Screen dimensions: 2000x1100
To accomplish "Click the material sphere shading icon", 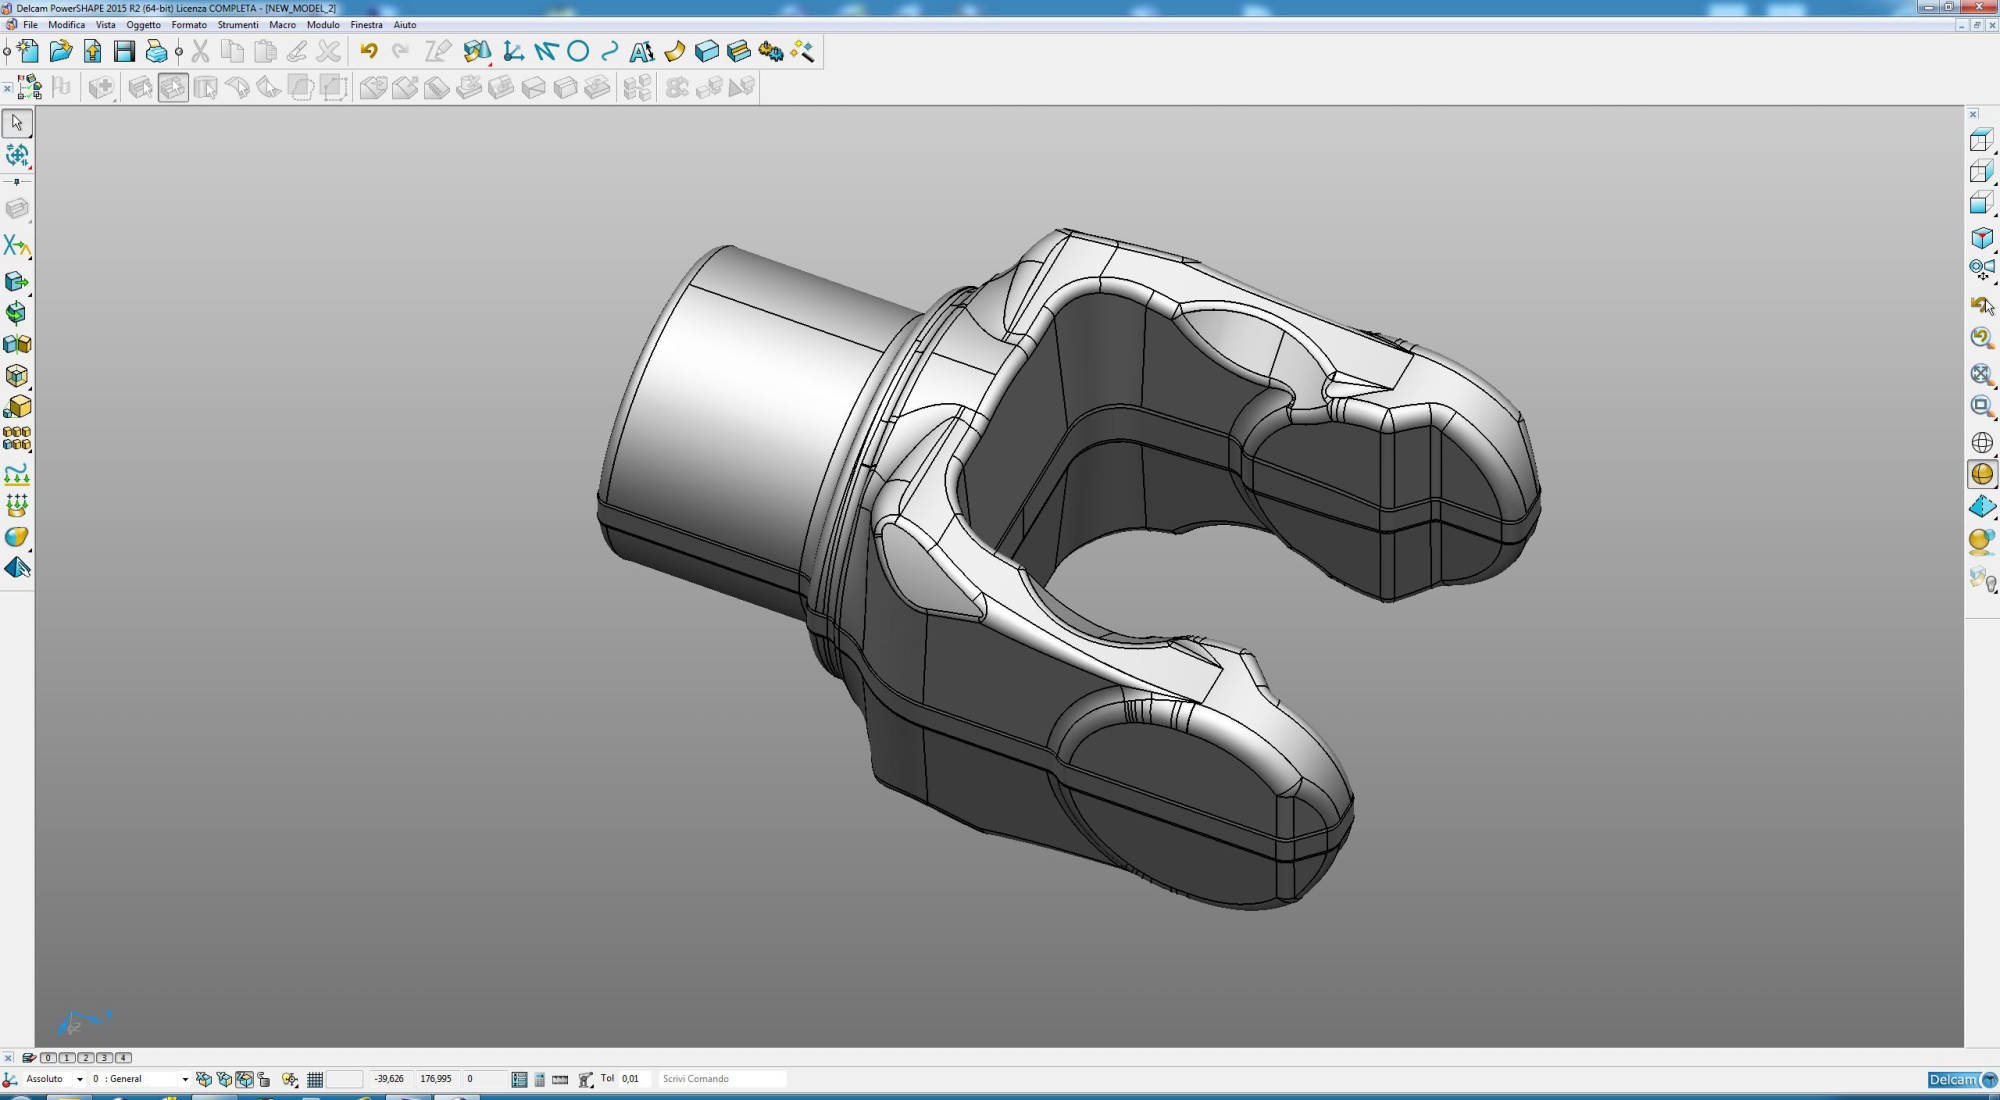I will coord(1981,542).
